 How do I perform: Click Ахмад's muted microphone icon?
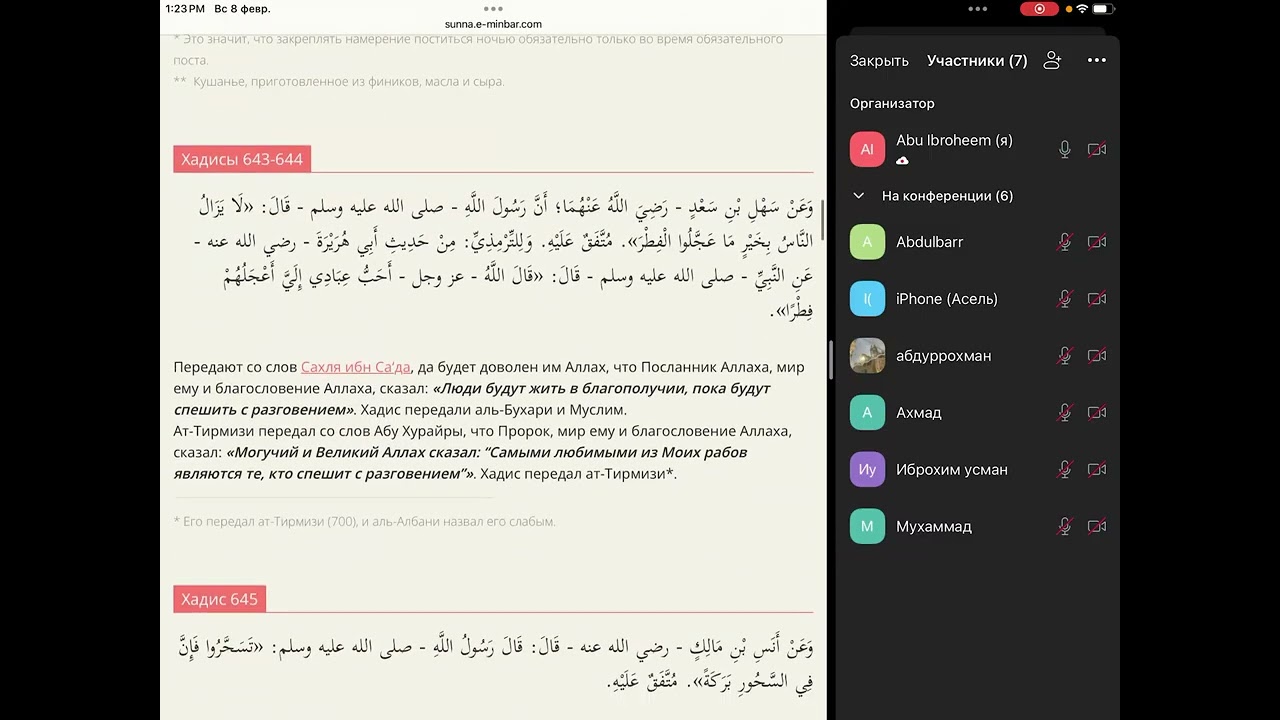1065,413
